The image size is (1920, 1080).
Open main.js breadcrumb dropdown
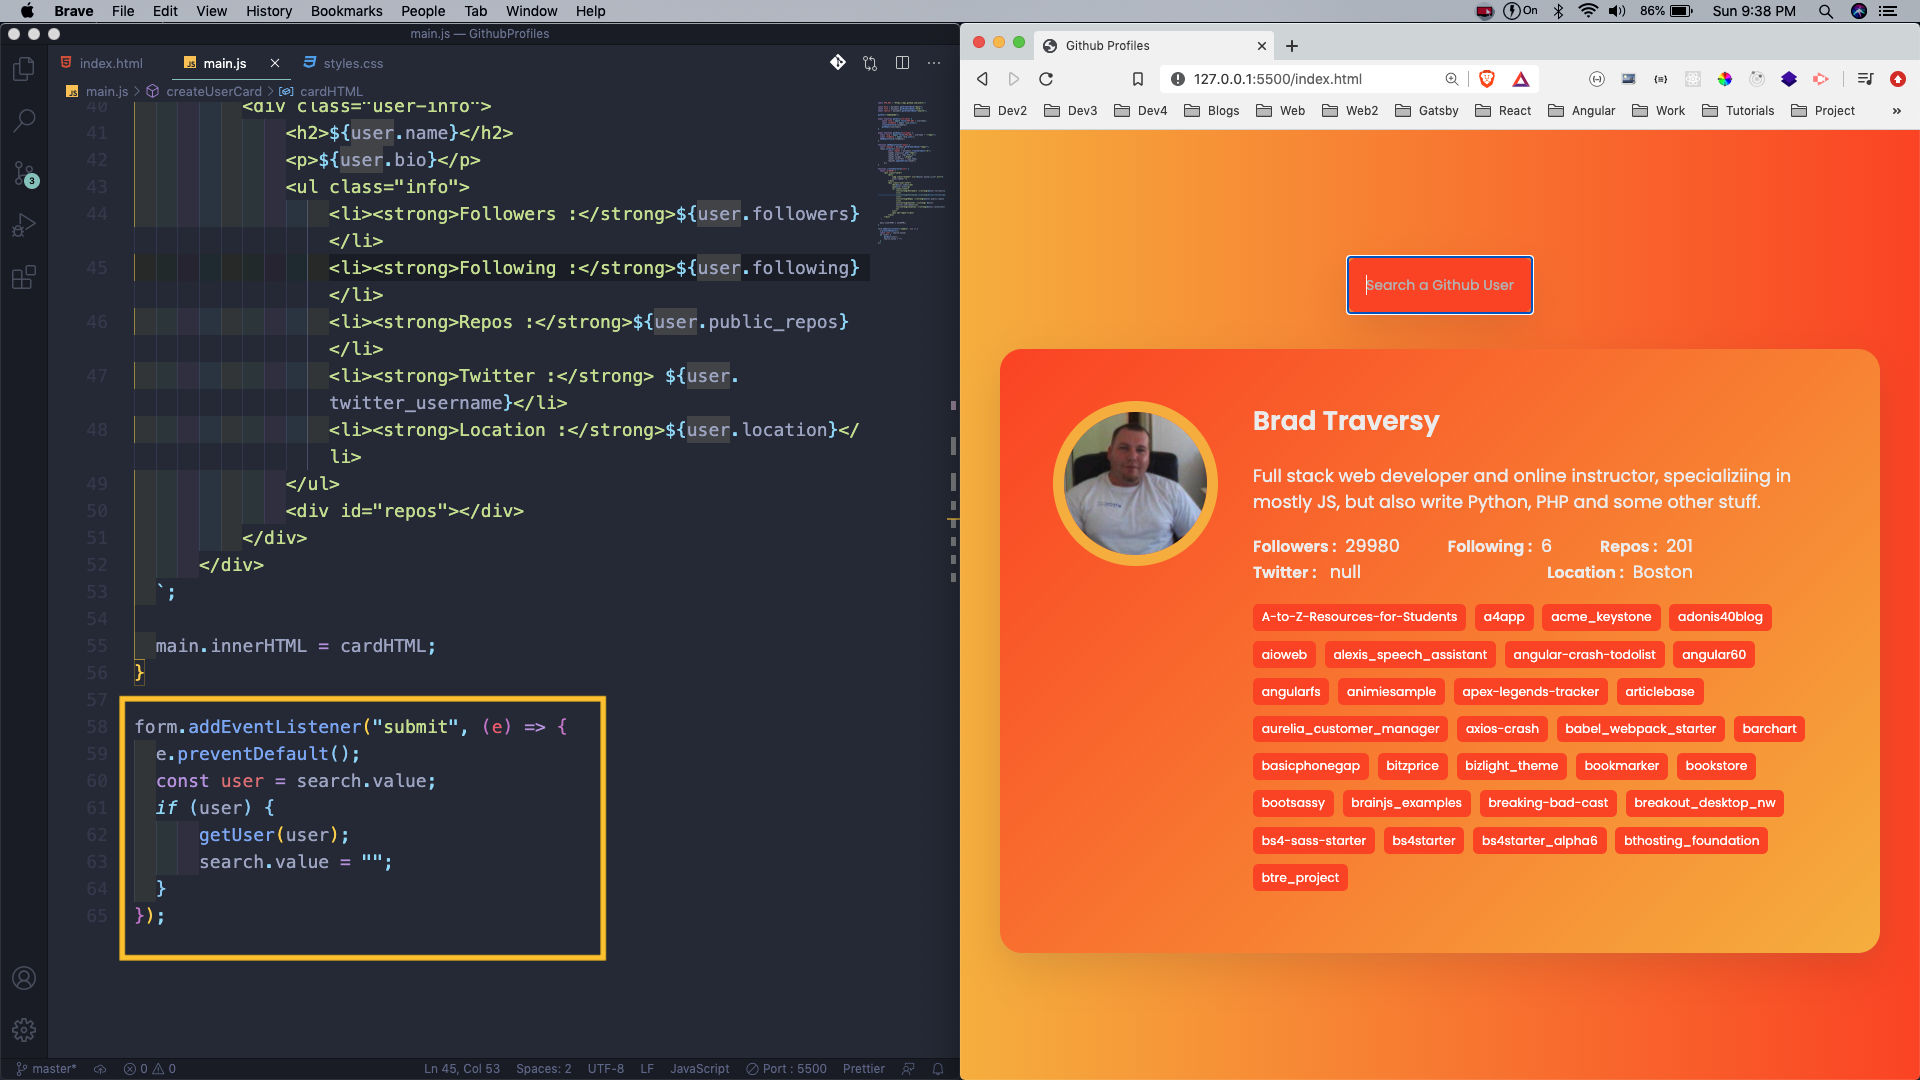click(98, 91)
